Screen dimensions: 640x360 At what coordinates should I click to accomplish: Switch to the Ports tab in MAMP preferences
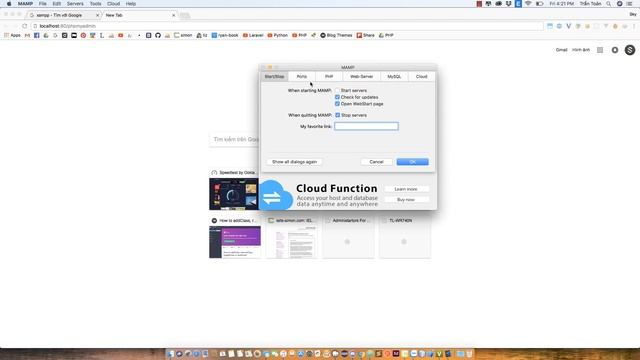coord(302,76)
